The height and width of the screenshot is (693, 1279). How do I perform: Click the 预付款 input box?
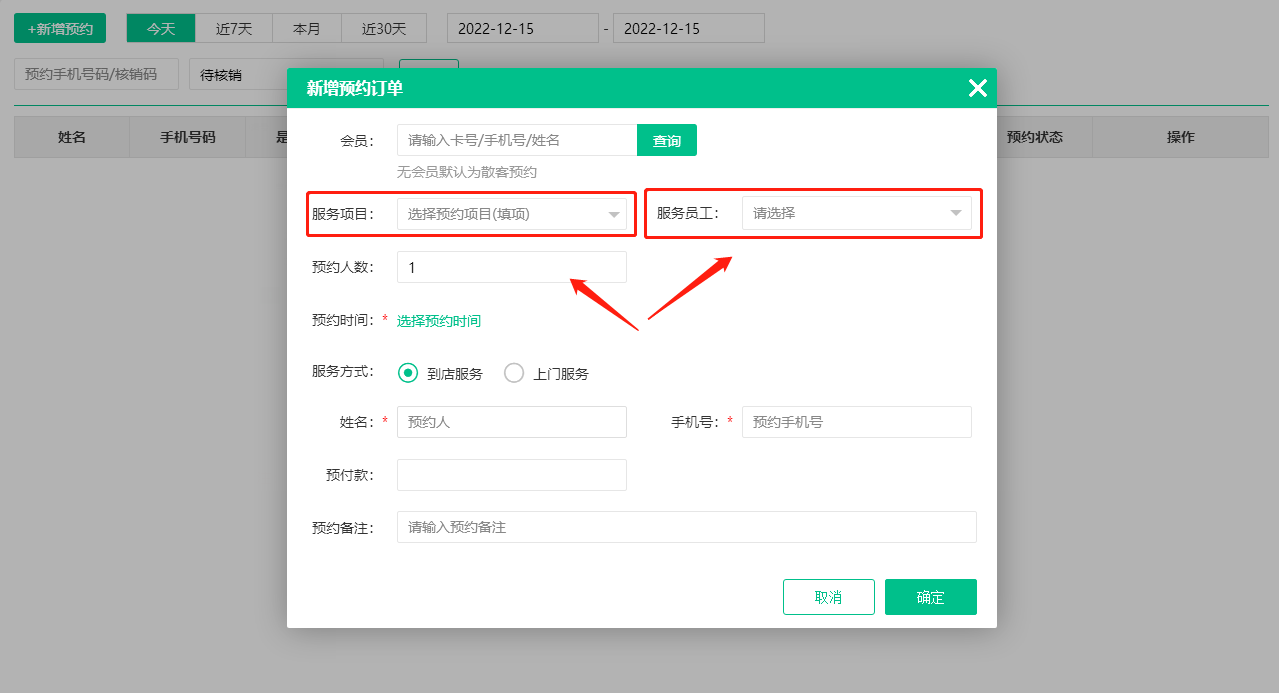coord(511,475)
